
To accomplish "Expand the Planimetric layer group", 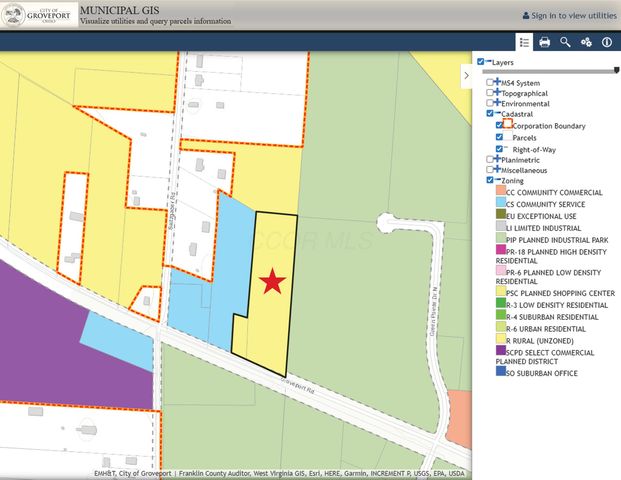I will (x=497, y=159).
